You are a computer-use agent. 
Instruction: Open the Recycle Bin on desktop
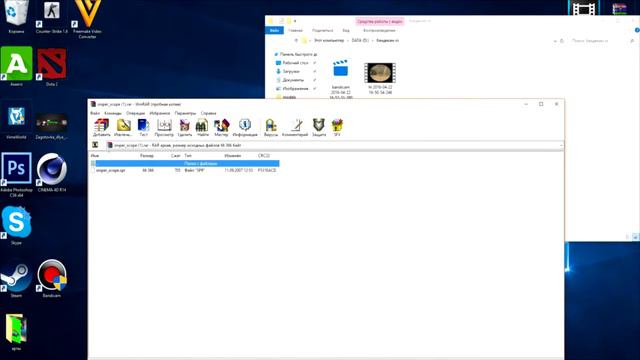click(16, 16)
